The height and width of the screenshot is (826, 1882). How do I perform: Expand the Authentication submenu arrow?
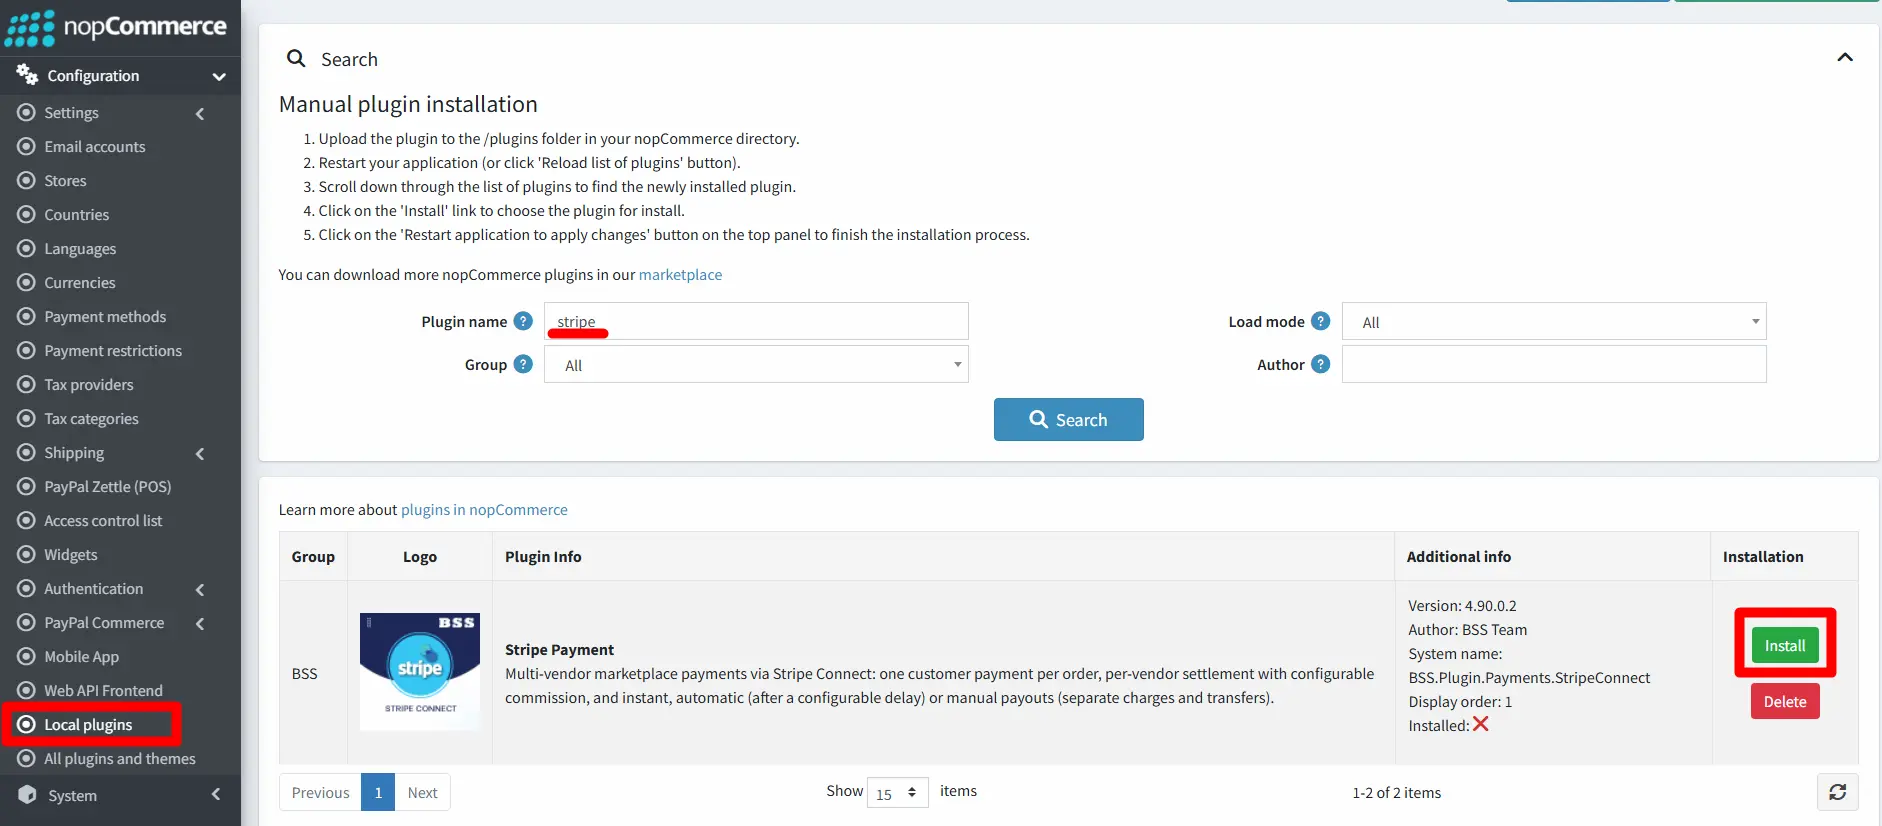coord(200,590)
